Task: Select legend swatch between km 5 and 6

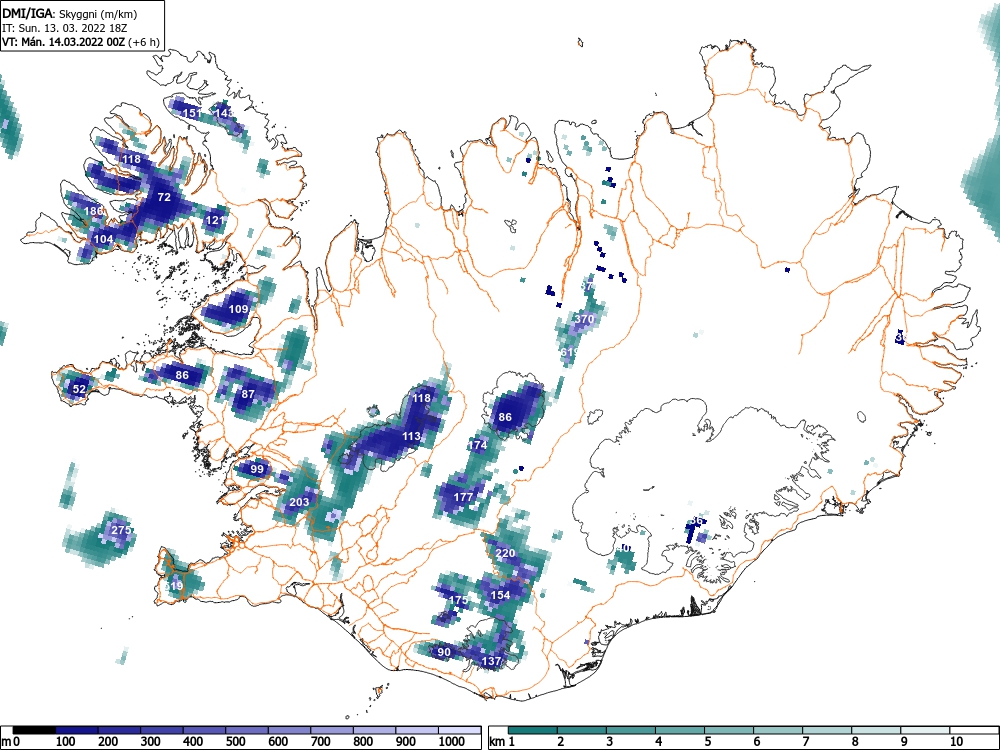Action: pyautogui.click(x=729, y=730)
